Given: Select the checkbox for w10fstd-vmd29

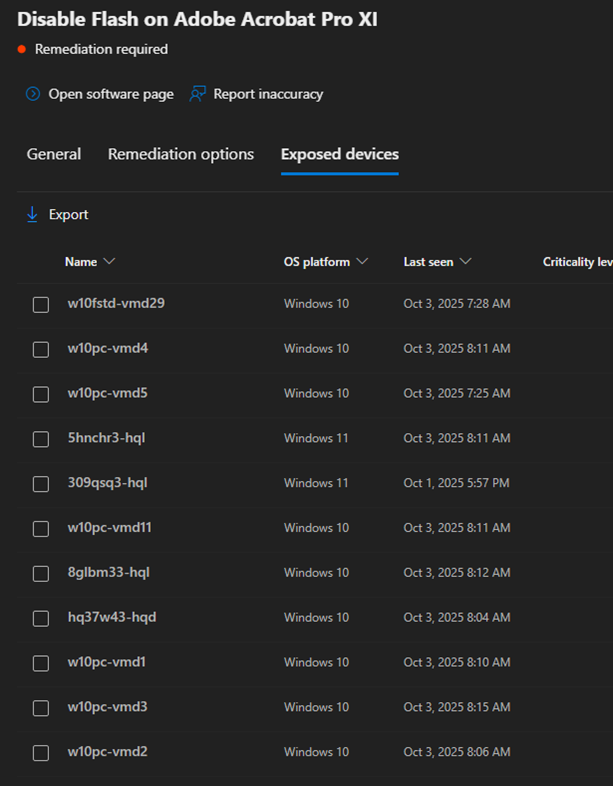Looking at the screenshot, I should [41, 304].
